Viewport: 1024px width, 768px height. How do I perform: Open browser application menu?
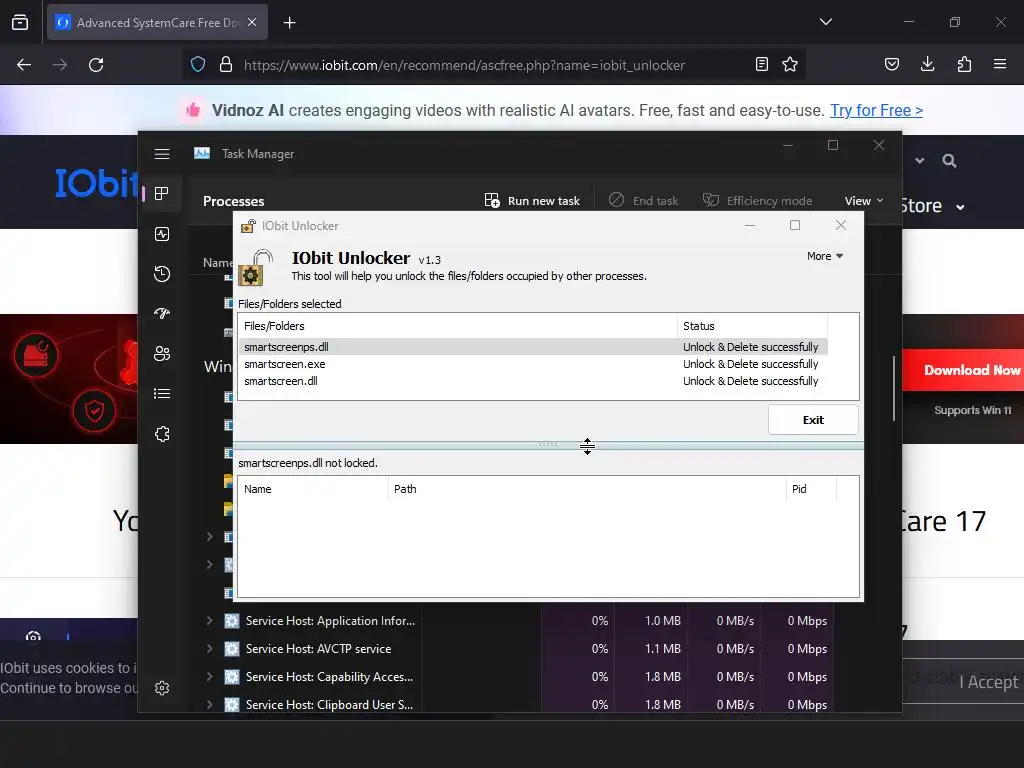pos(1000,64)
